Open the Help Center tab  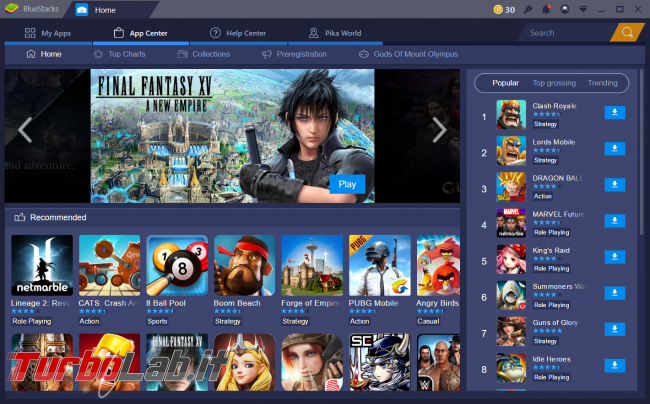pyautogui.click(x=238, y=33)
